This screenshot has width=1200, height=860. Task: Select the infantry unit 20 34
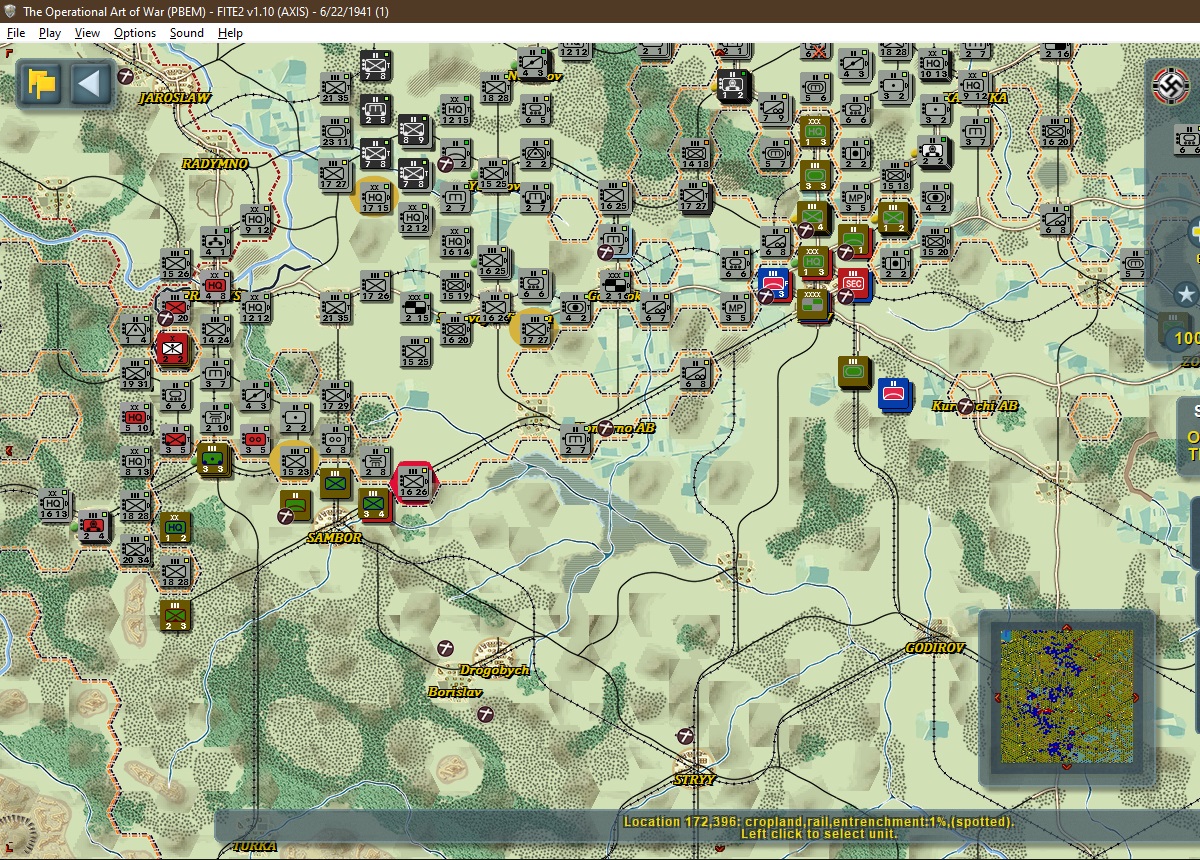136,549
